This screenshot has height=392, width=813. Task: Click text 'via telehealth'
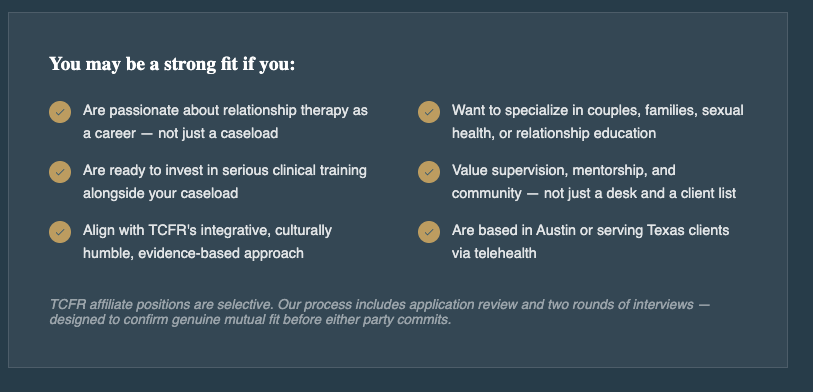point(494,253)
